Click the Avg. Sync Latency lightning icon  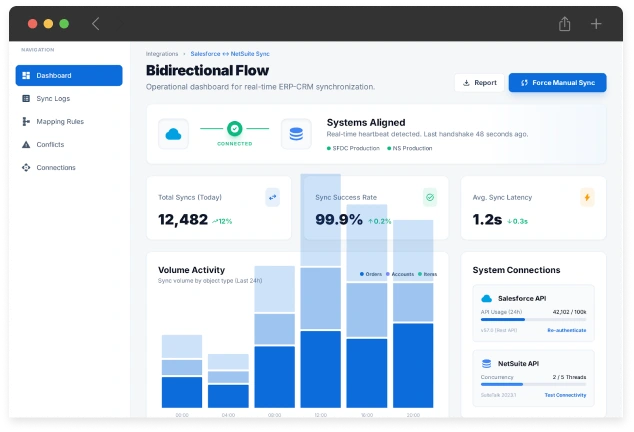click(587, 197)
